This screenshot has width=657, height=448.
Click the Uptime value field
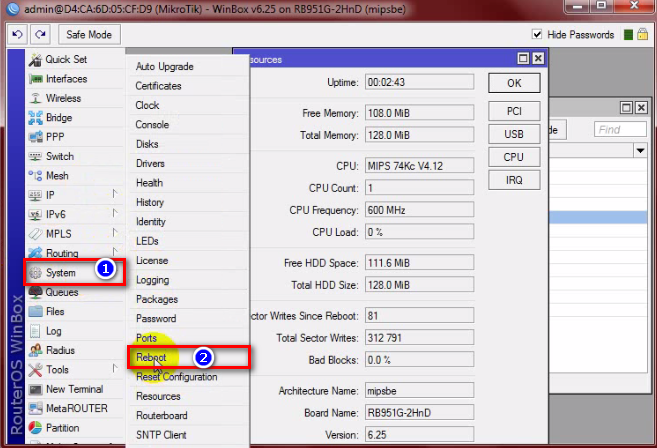419,82
